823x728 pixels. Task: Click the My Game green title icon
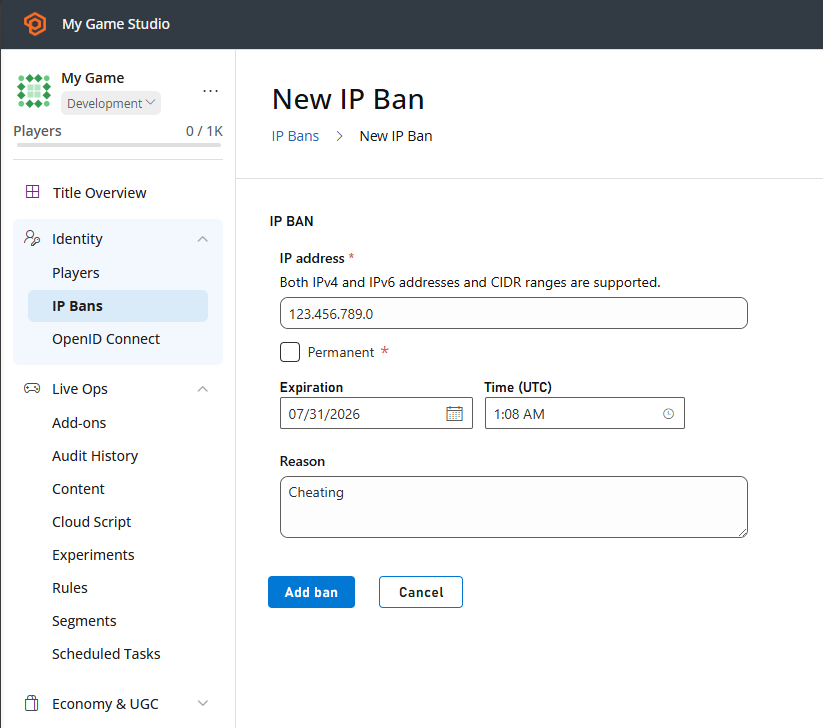pos(34,91)
